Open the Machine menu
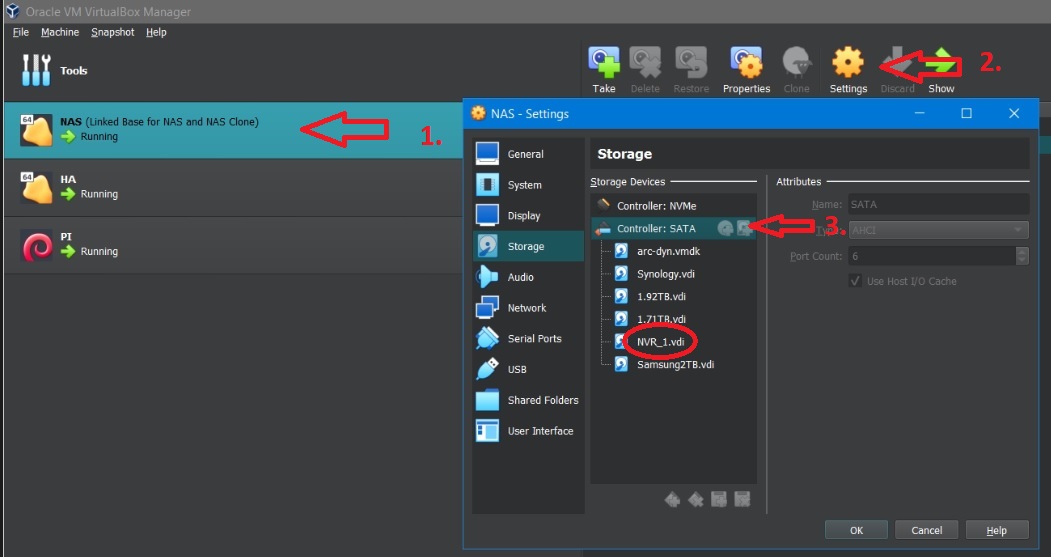Viewport: 1051px width, 557px height. pyautogui.click(x=60, y=32)
